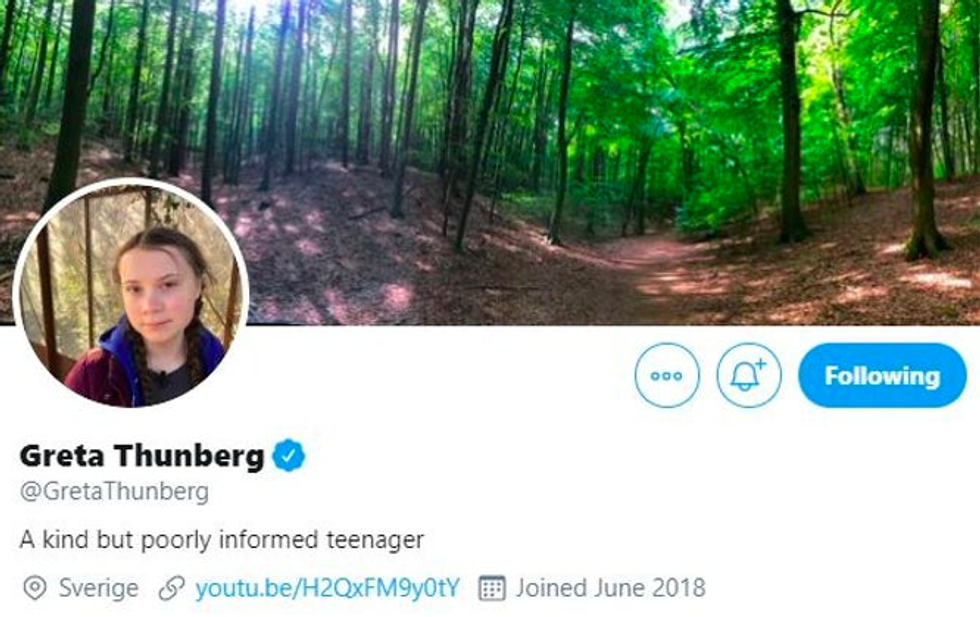This screenshot has height=617, width=980.
Task: Click the bio line about a kind teenager
Action: (221, 540)
